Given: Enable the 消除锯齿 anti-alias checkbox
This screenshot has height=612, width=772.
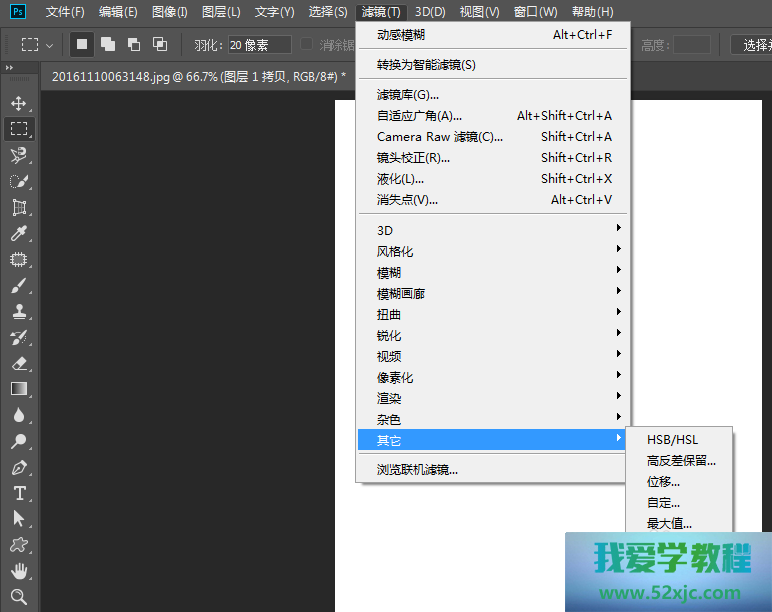Looking at the screenshot, I should click(x=308, y=45).
